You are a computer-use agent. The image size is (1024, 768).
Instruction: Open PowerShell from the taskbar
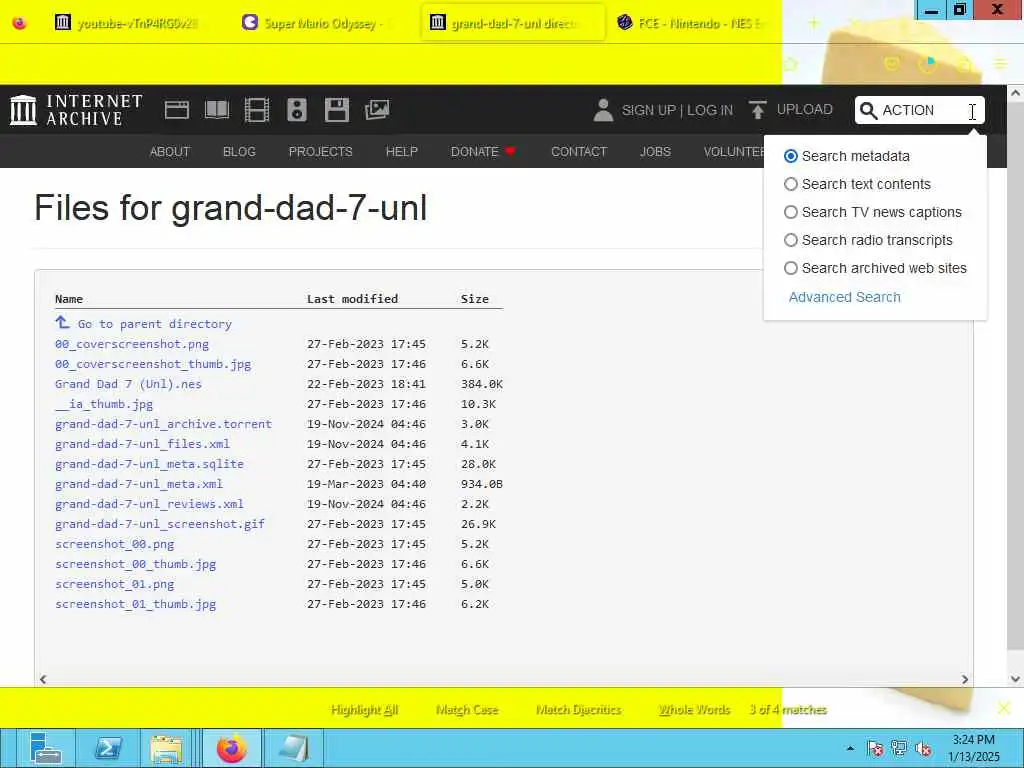(108, 748)
